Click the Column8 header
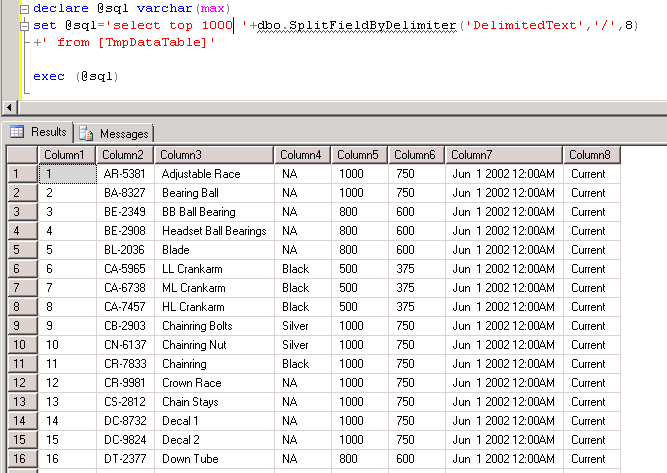 [x=592, y=155]
